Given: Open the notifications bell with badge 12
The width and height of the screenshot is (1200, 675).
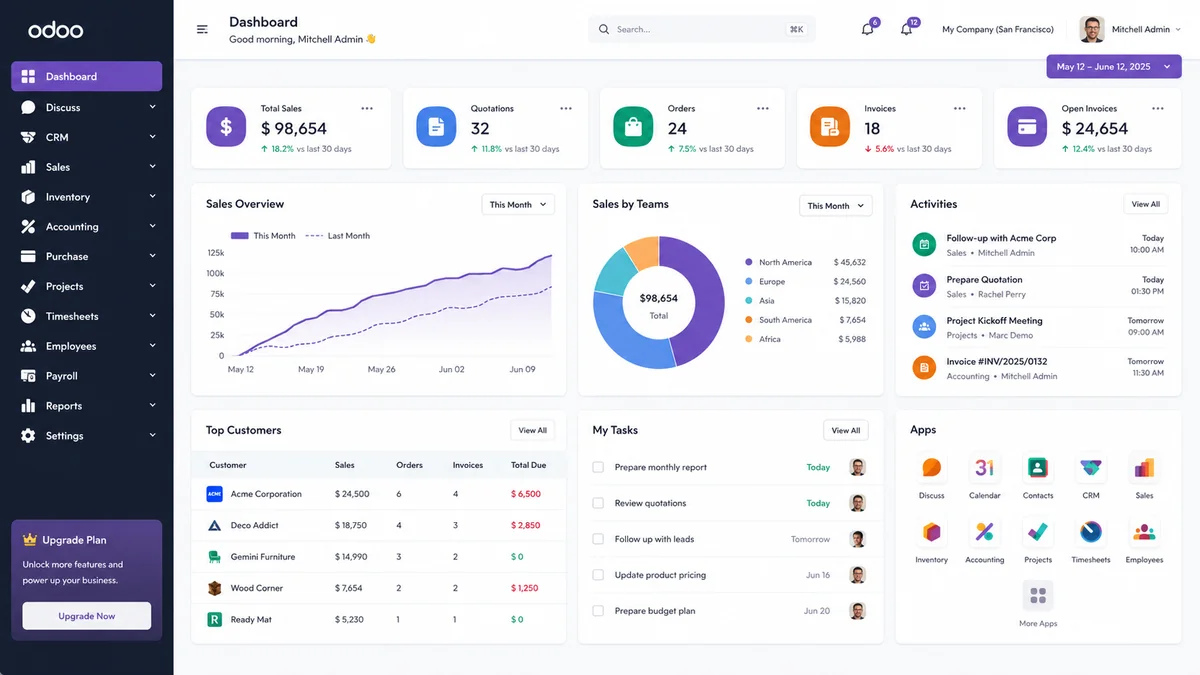Looking at the screenshot, I should pos(906,29).
